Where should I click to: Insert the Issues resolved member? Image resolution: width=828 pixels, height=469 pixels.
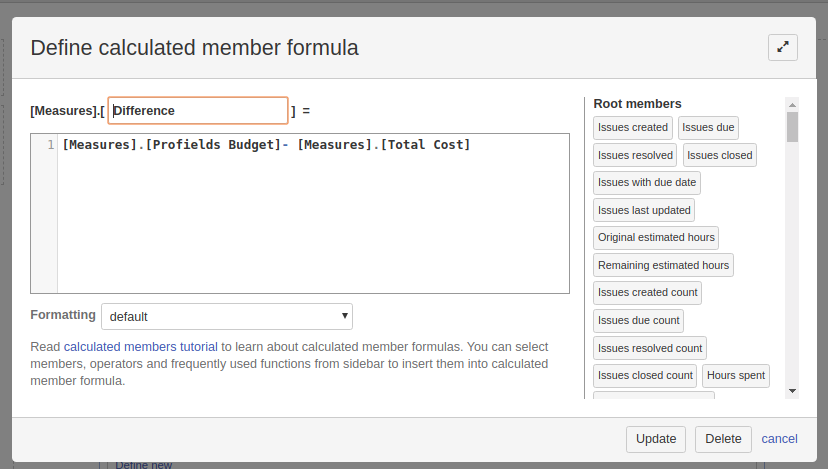tap(635, 155)
